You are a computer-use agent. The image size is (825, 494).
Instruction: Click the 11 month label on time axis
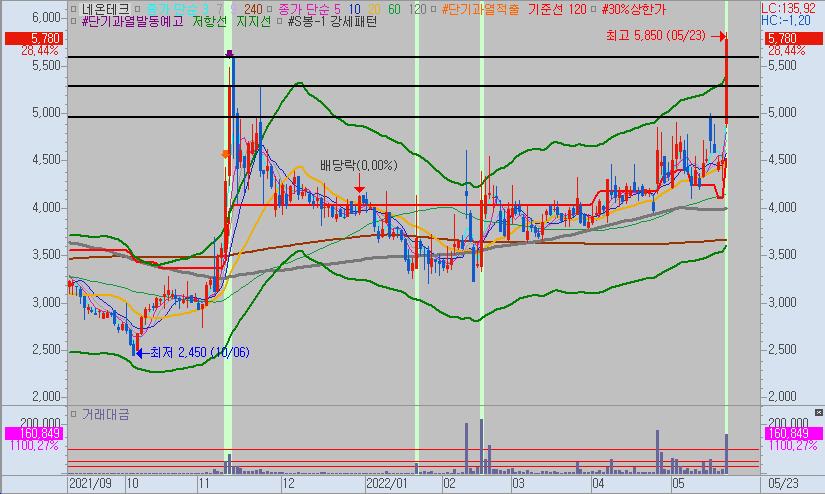point(205,483)
